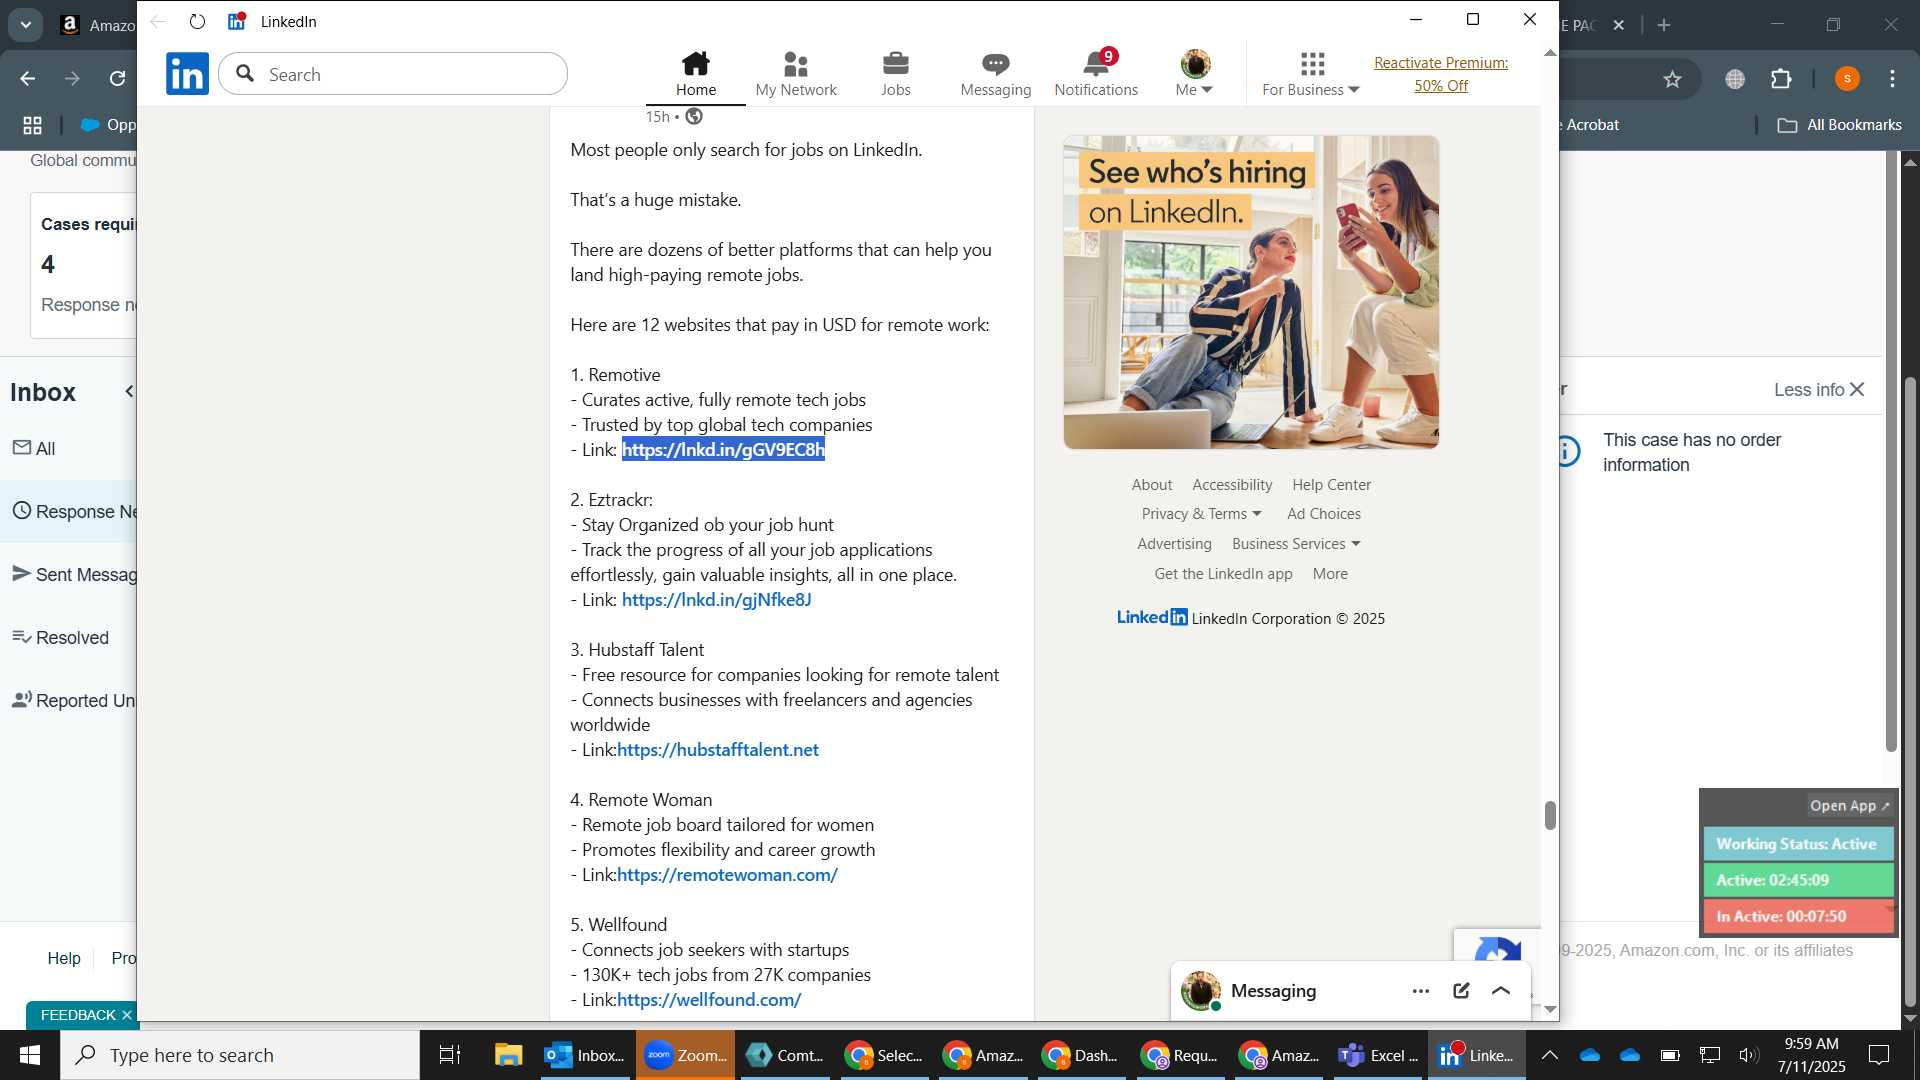
Task: Open the Home tab in LinkedIn
Action: (696, 74)
